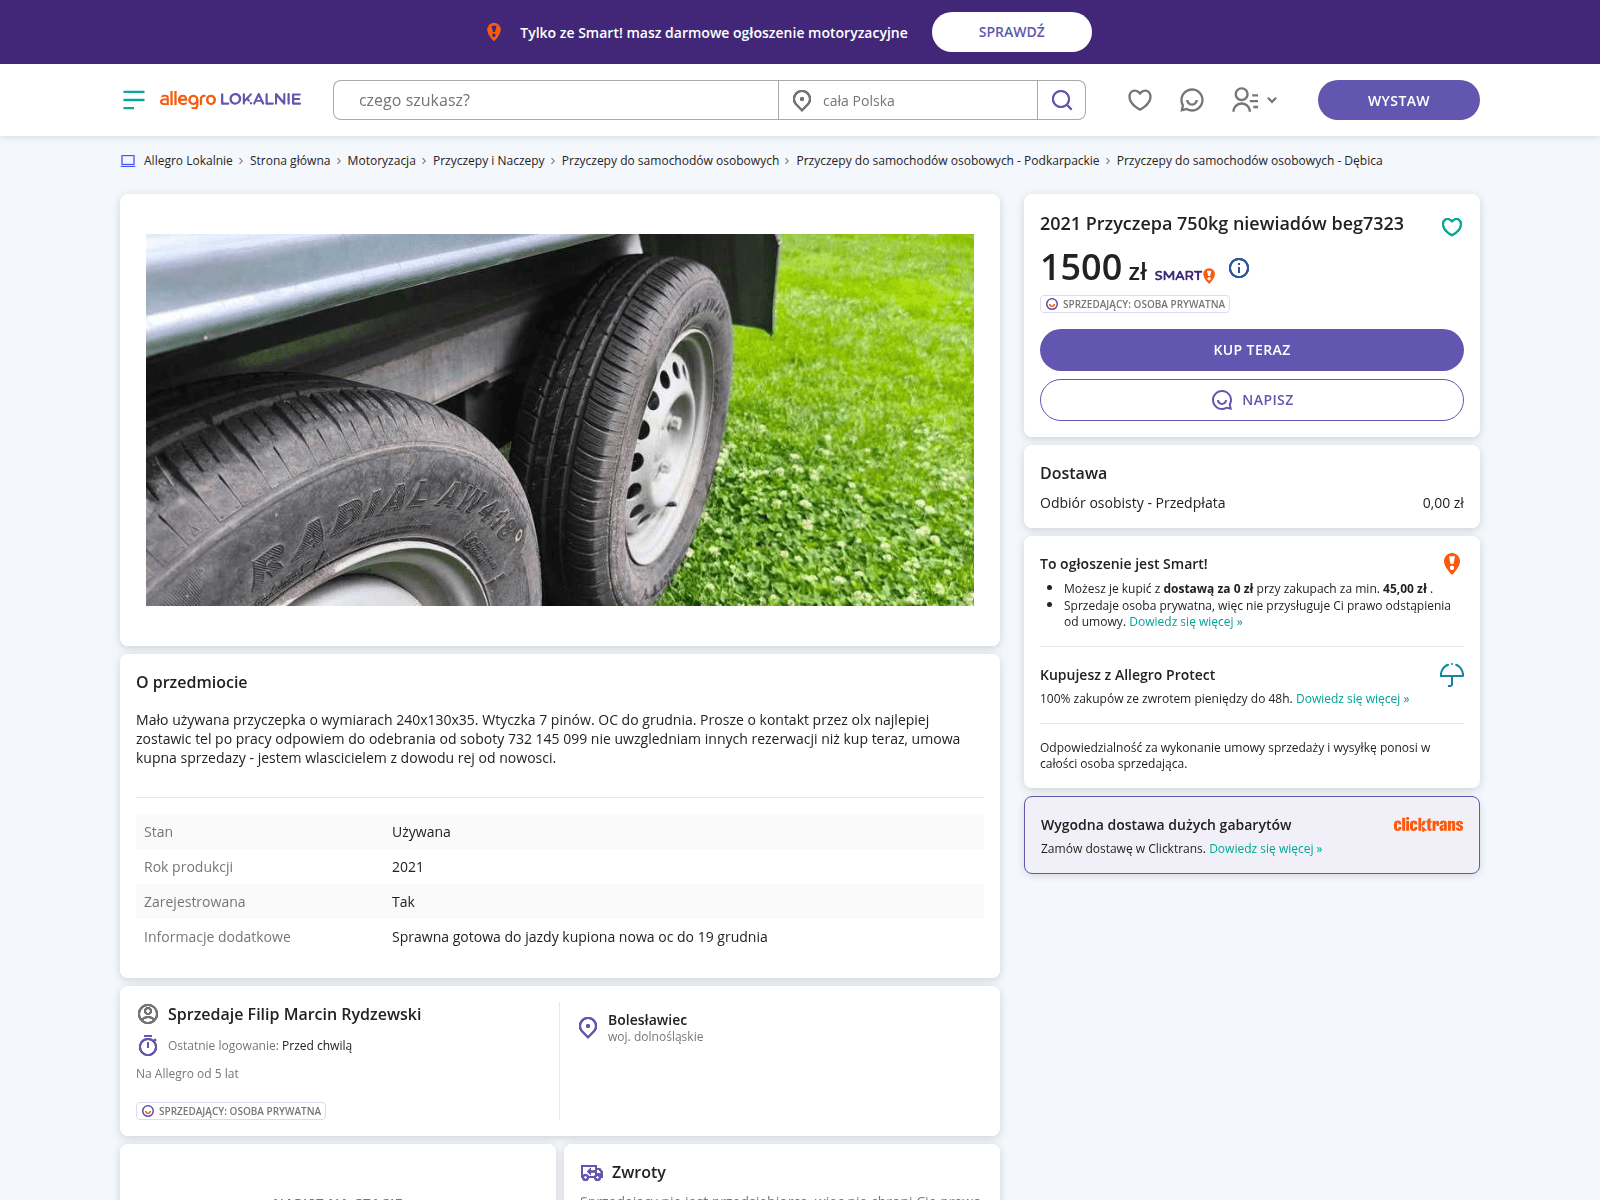
Task: Click the Bolesławiec location pin icon
Action: (588, 1027)
